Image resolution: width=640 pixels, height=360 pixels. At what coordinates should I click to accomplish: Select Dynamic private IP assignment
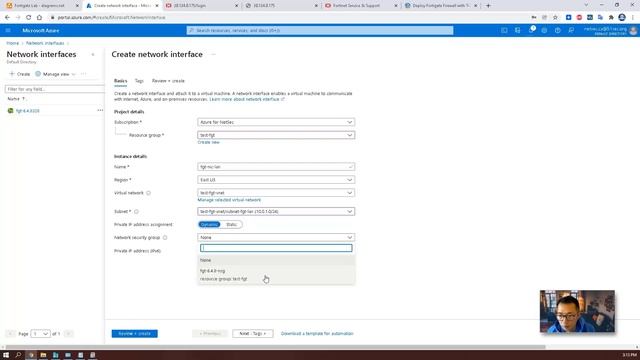[x=209, y=224]
